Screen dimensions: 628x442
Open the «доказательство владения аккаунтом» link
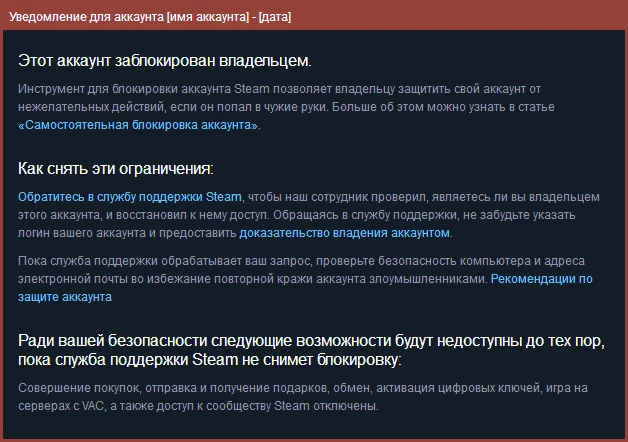344,233
